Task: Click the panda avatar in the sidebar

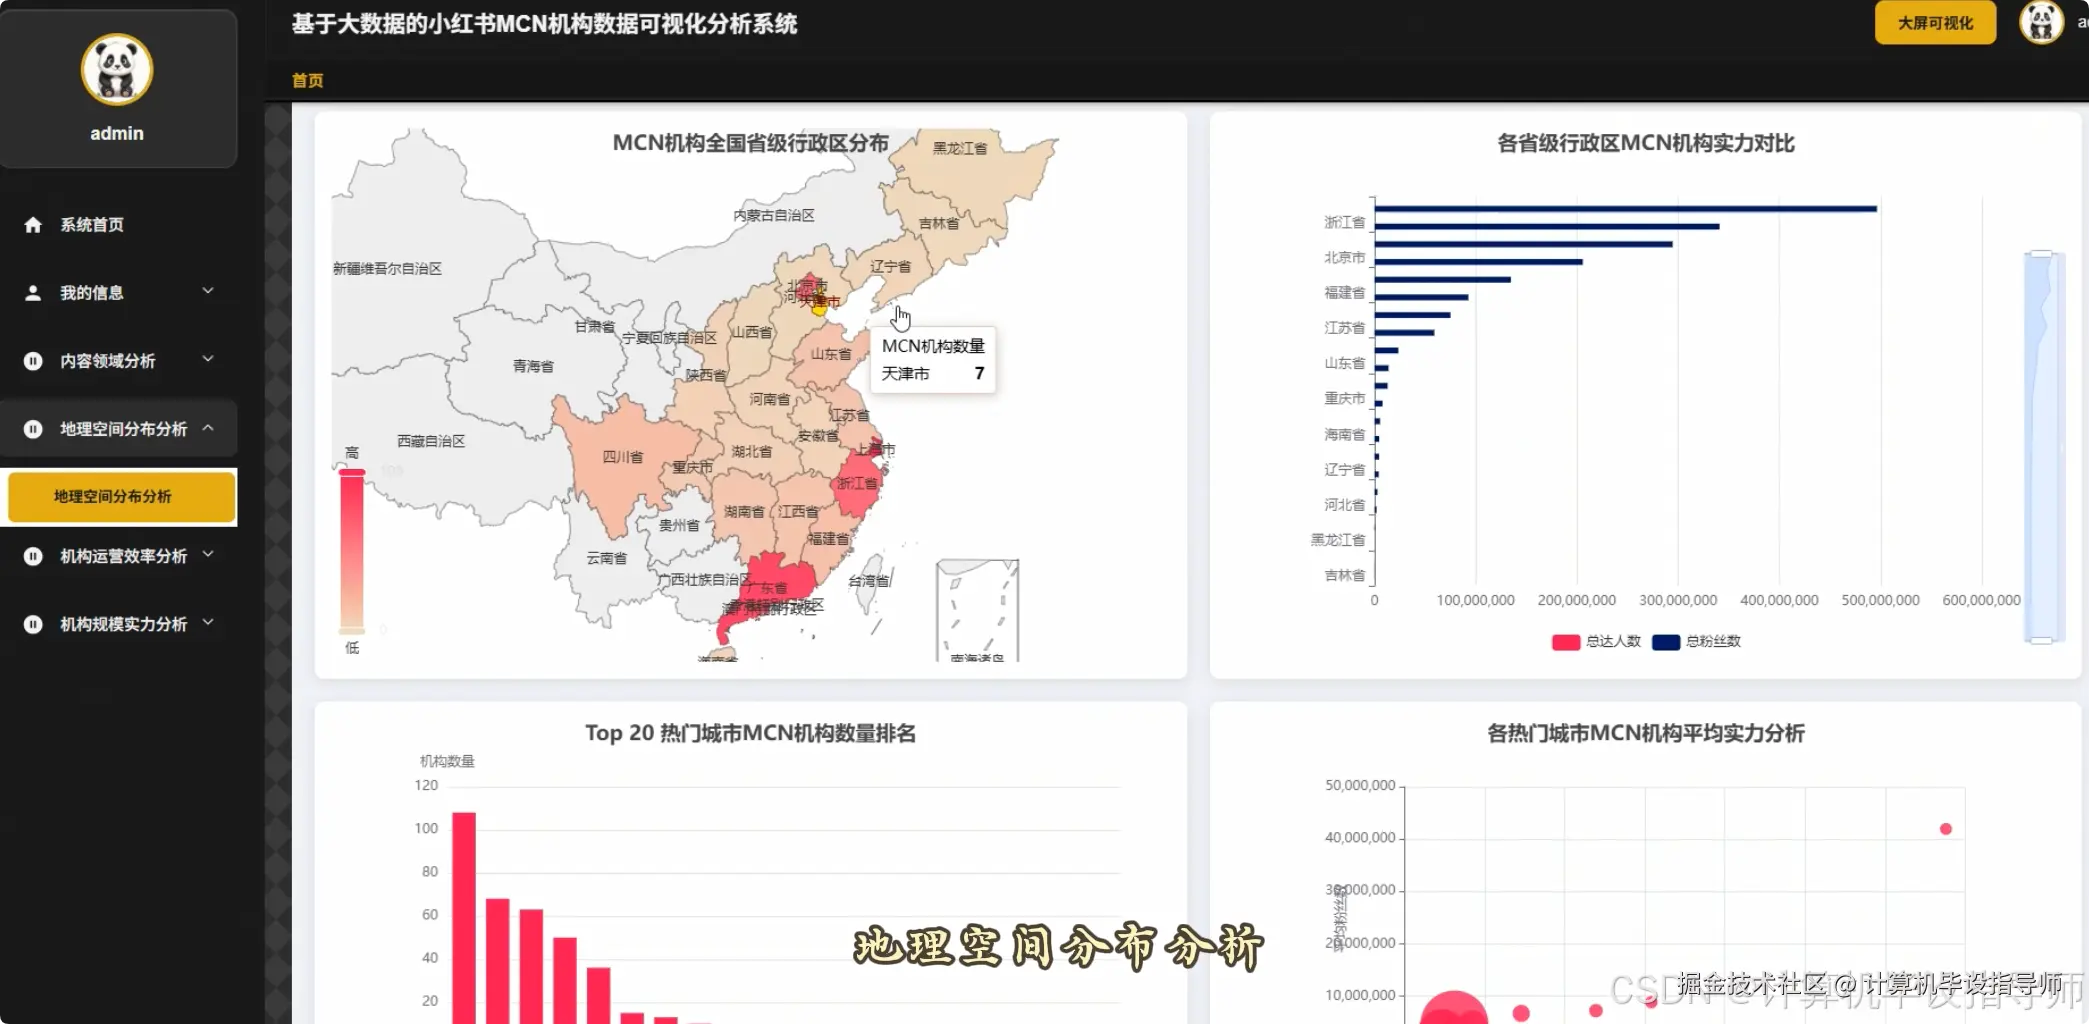Action: tap(117, 70)
